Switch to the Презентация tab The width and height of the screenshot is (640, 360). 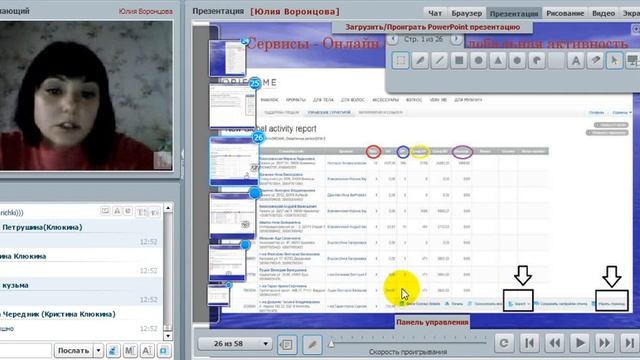pos(514,13)
